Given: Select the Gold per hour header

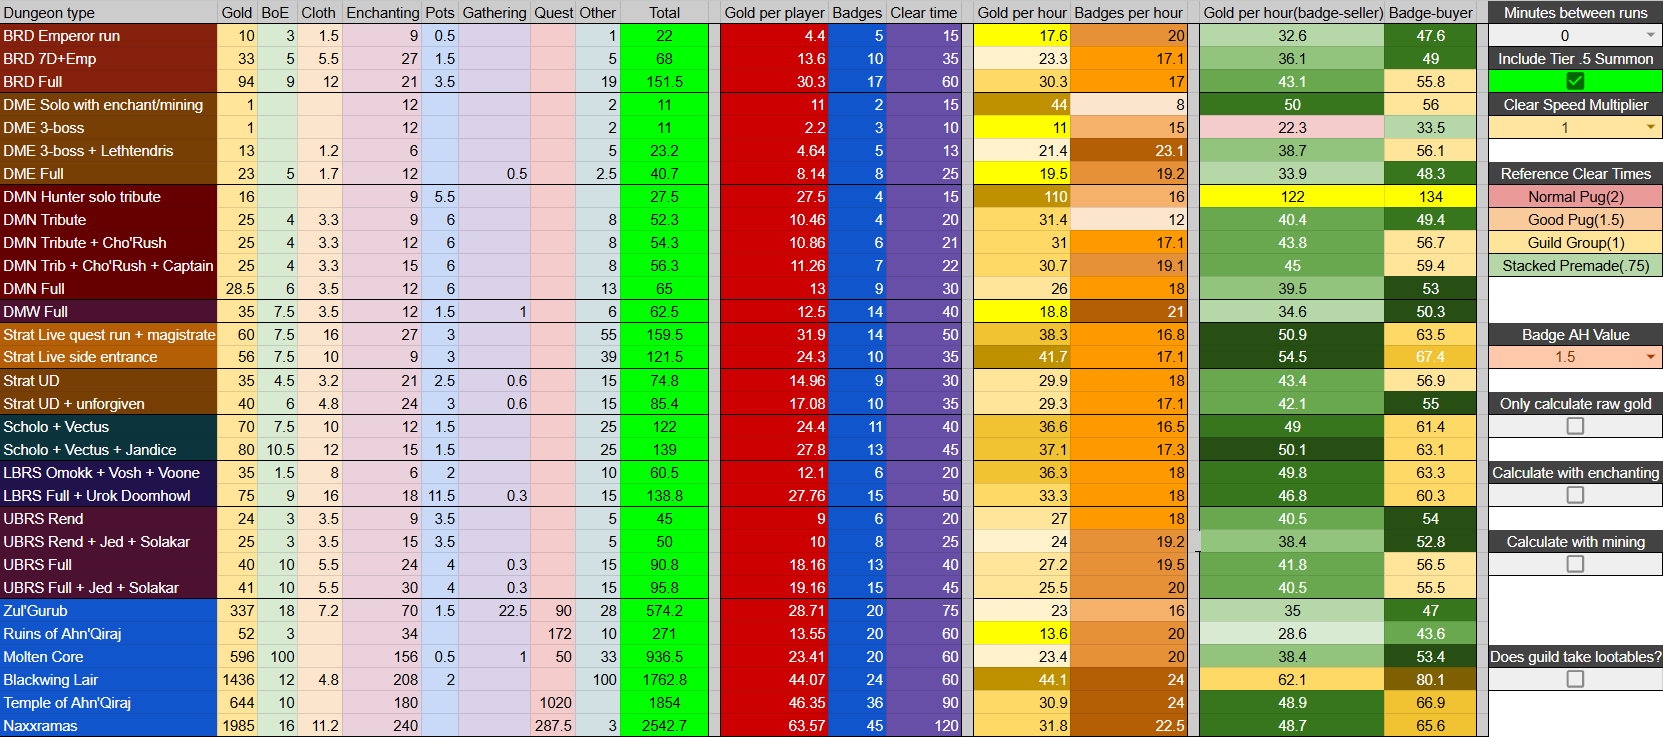Looking at the screenshot, I should pos(1022,13).
